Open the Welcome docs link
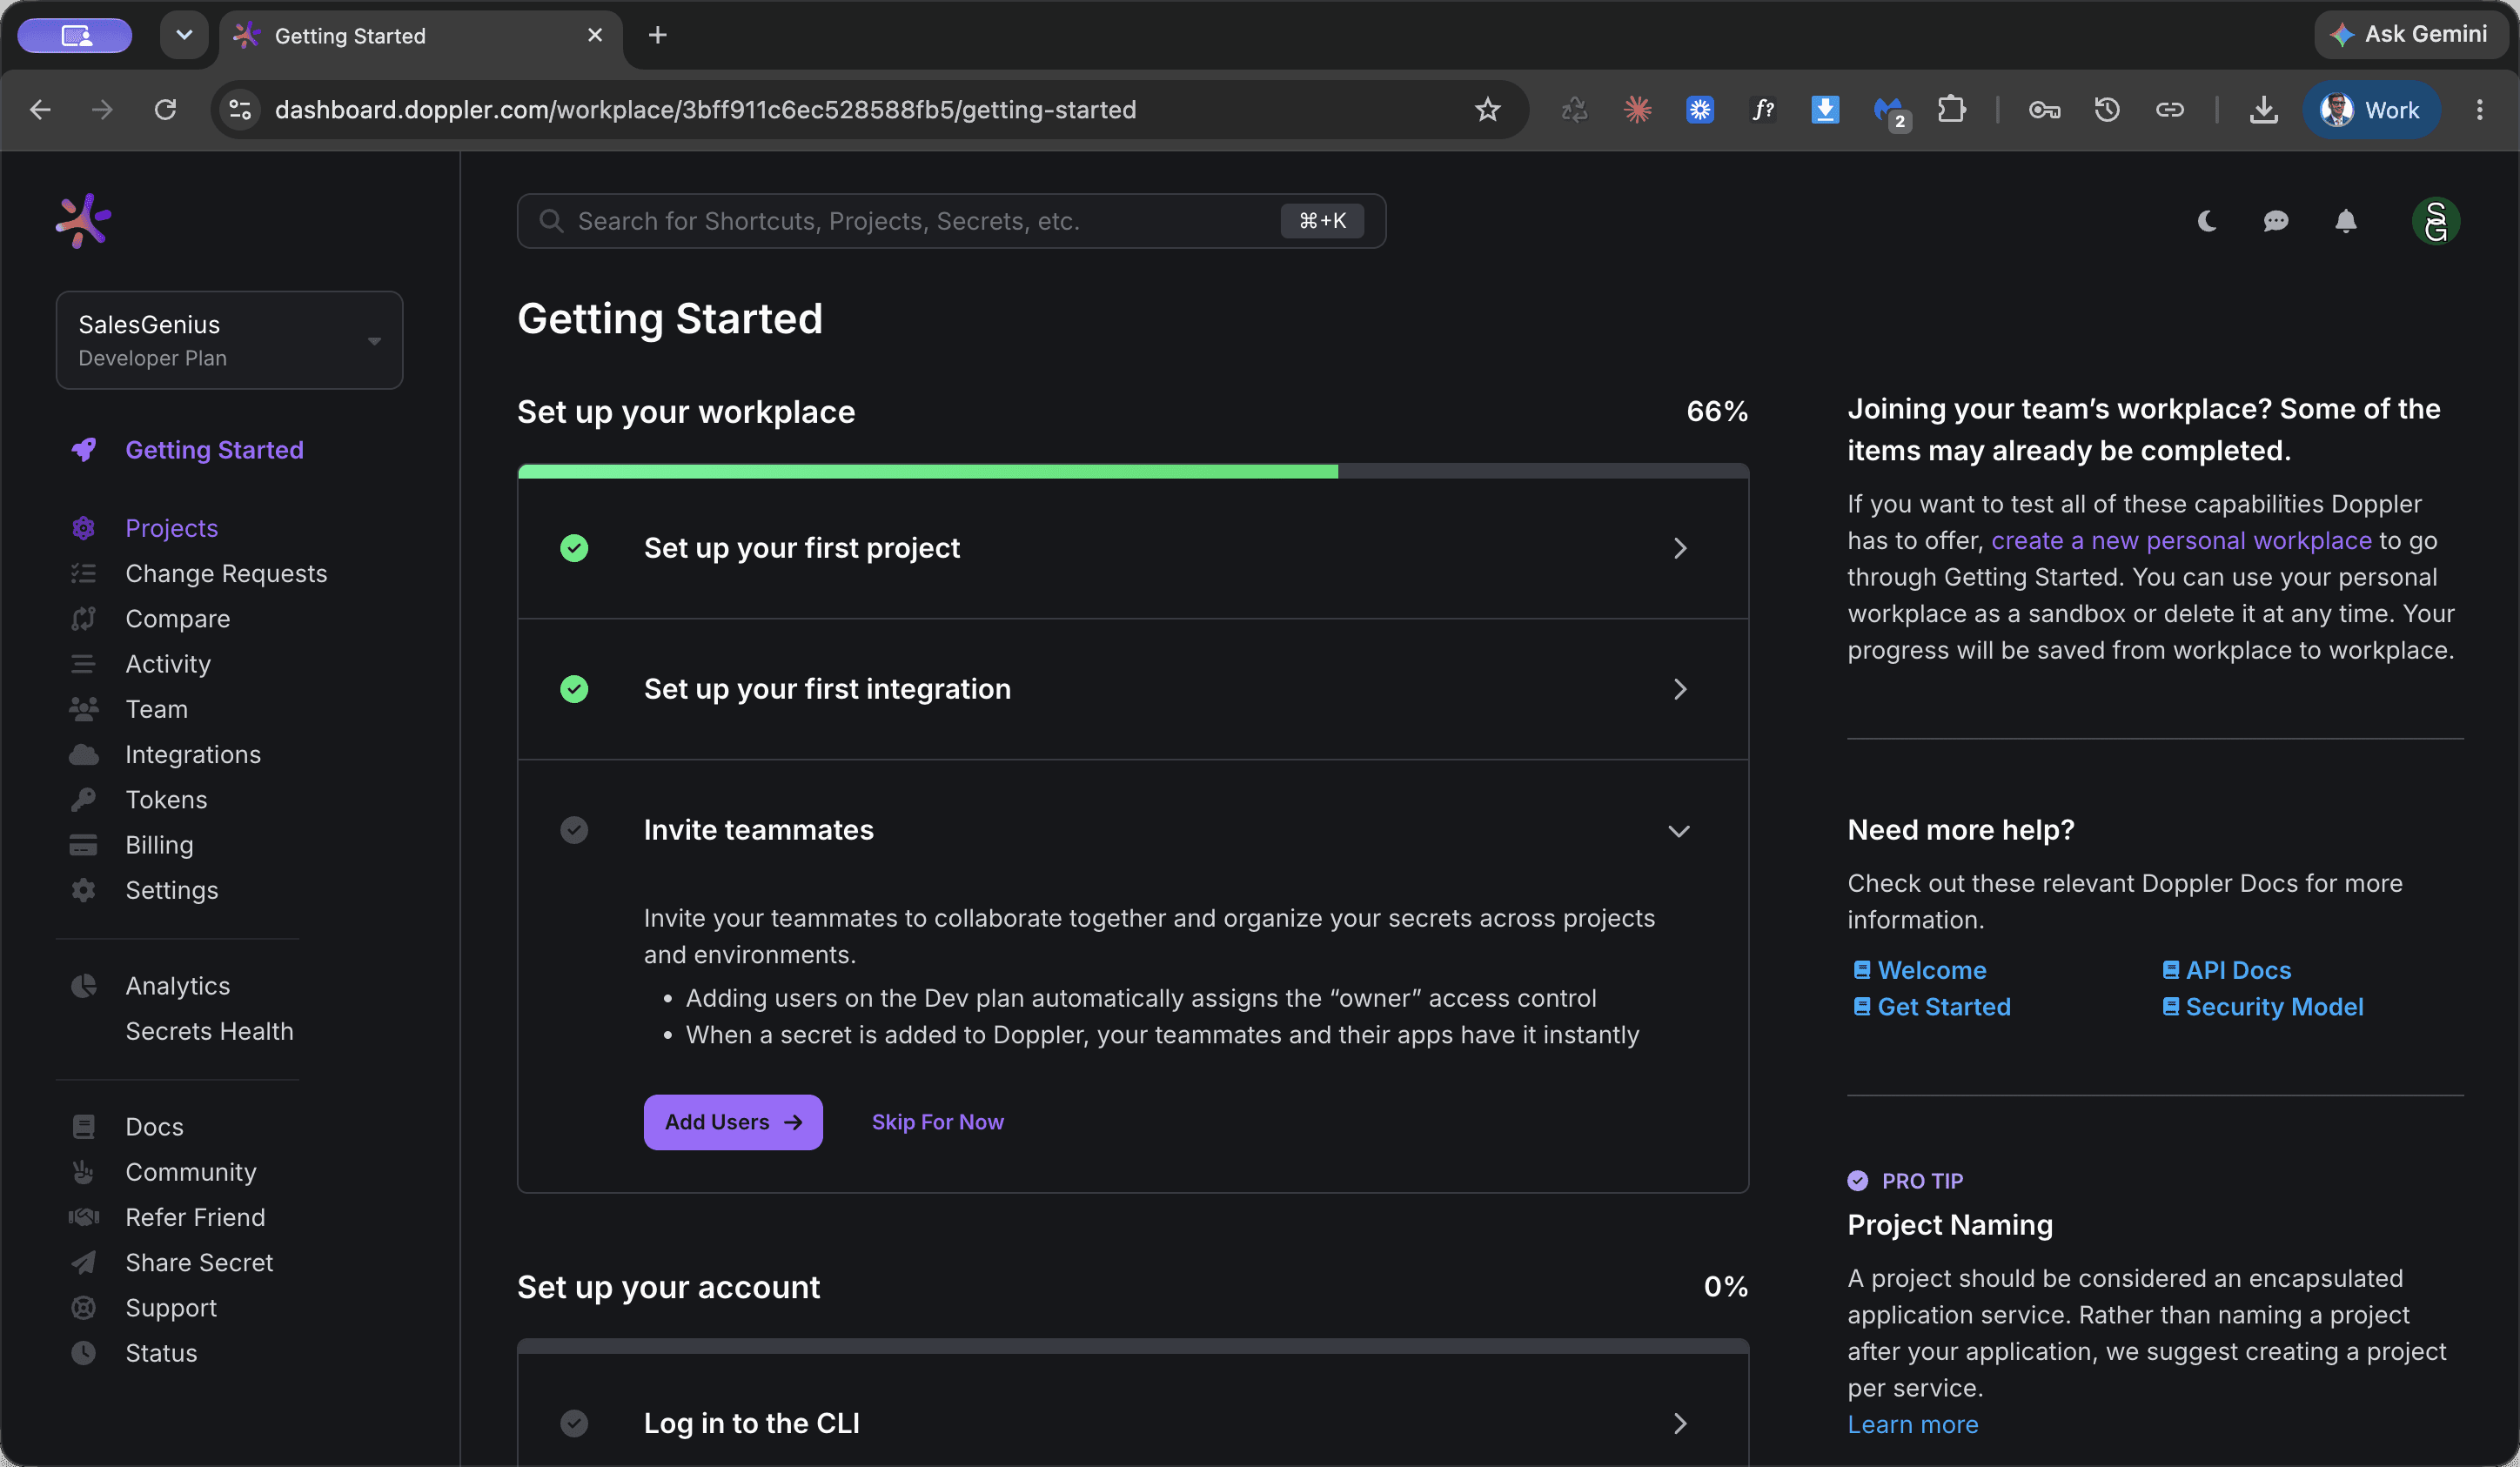 pos(1920,970)
